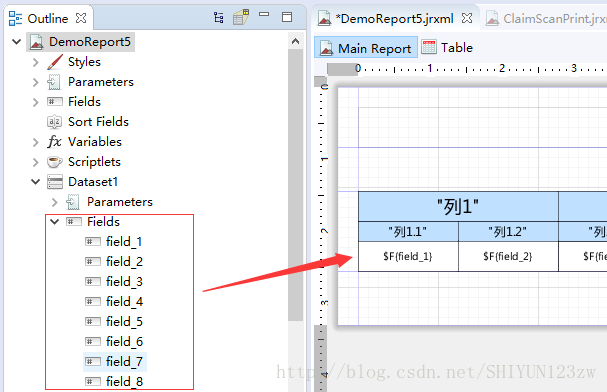607x392 pixels.
Task: Collapse the Fields node under Dataset1
Action: 55,222
